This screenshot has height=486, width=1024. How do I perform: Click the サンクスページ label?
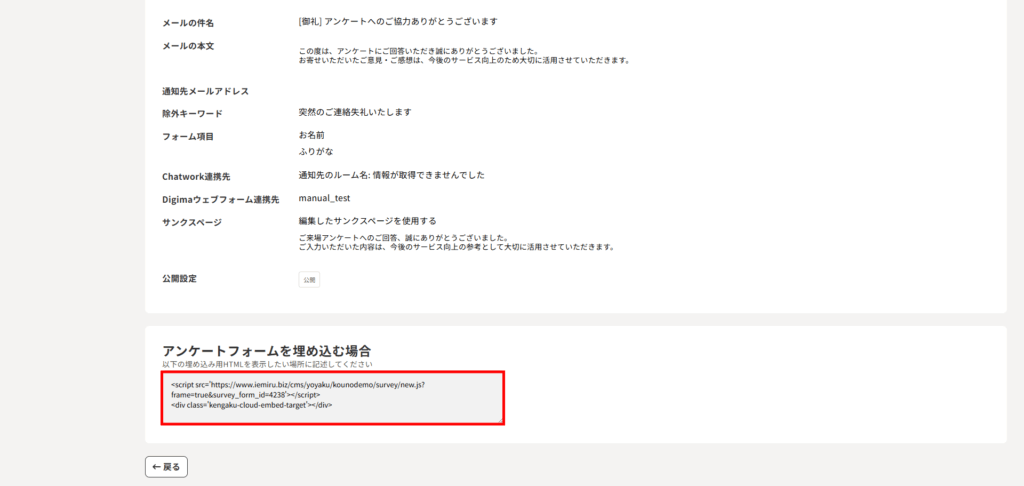point(192,223)
